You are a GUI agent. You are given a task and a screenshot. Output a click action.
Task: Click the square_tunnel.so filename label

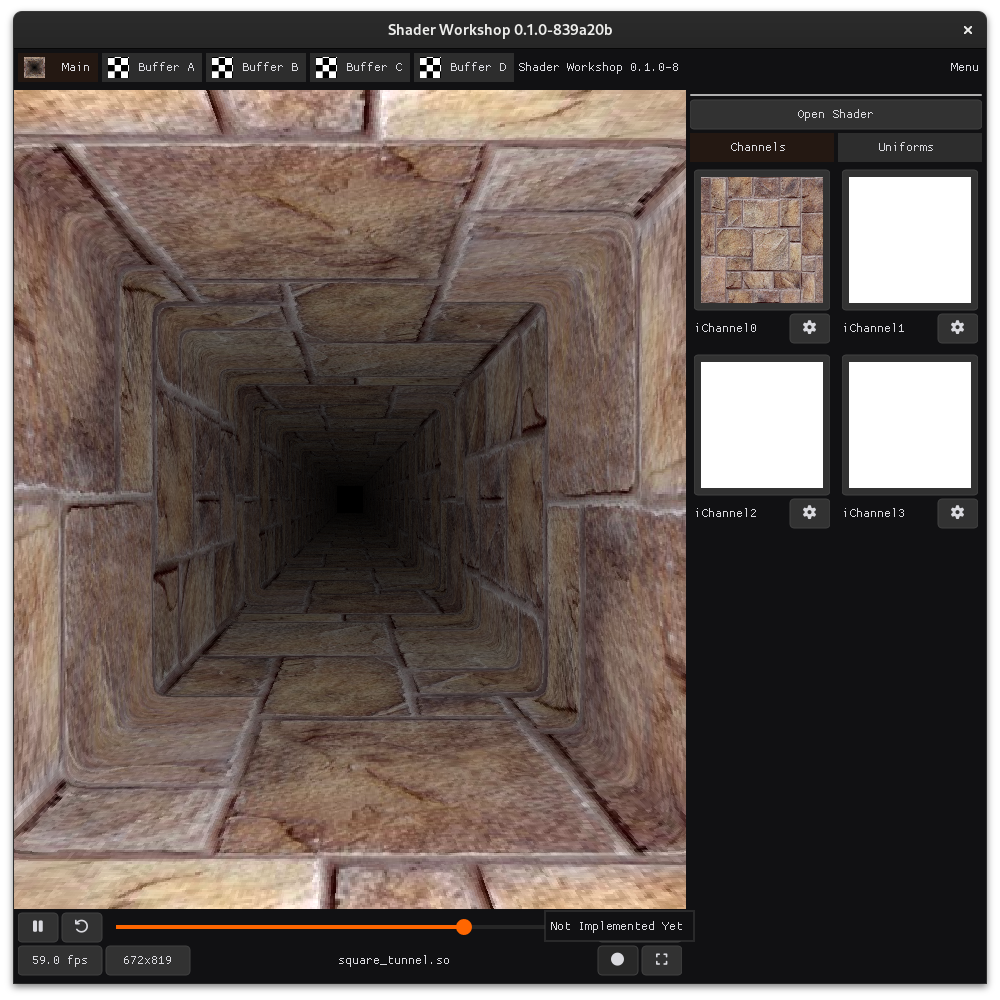(x=395, y=960)
